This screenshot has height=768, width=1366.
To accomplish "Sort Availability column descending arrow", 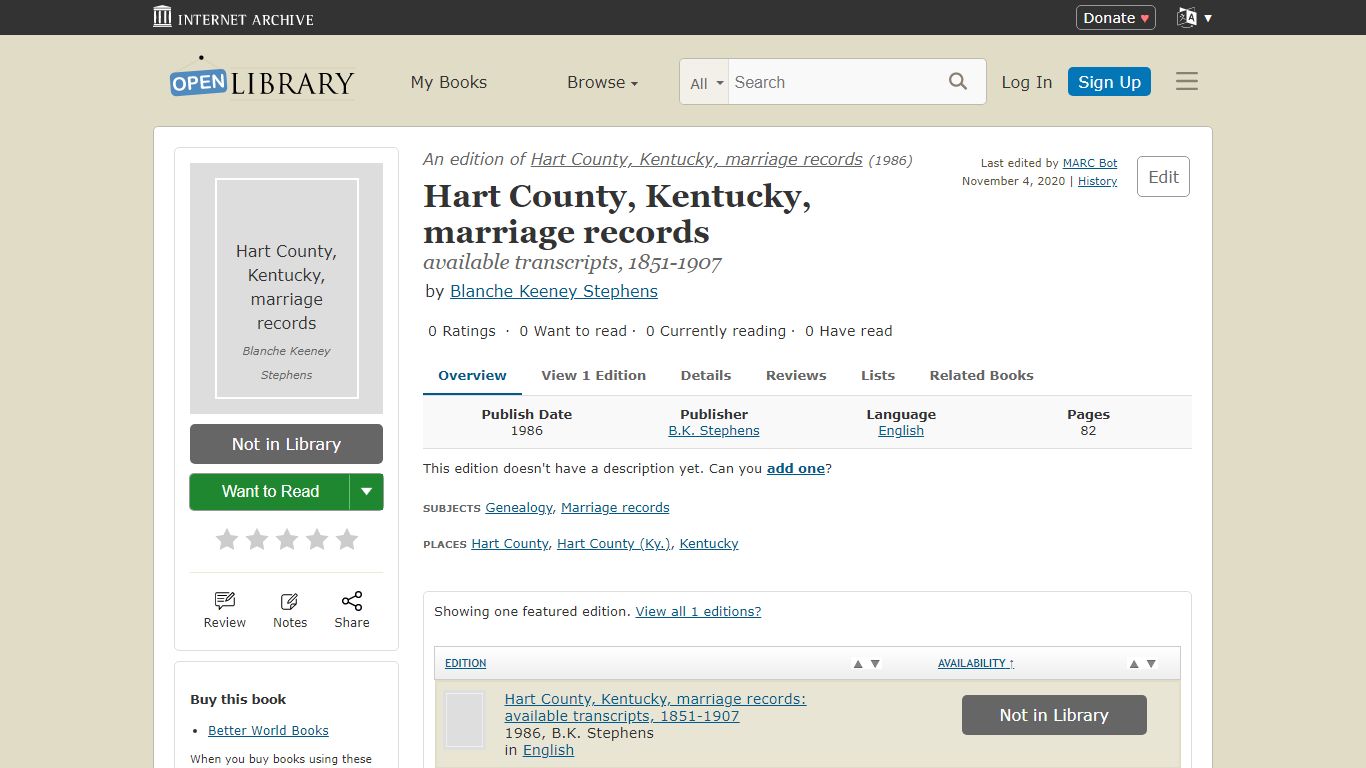I will [x=1151, y=664].
